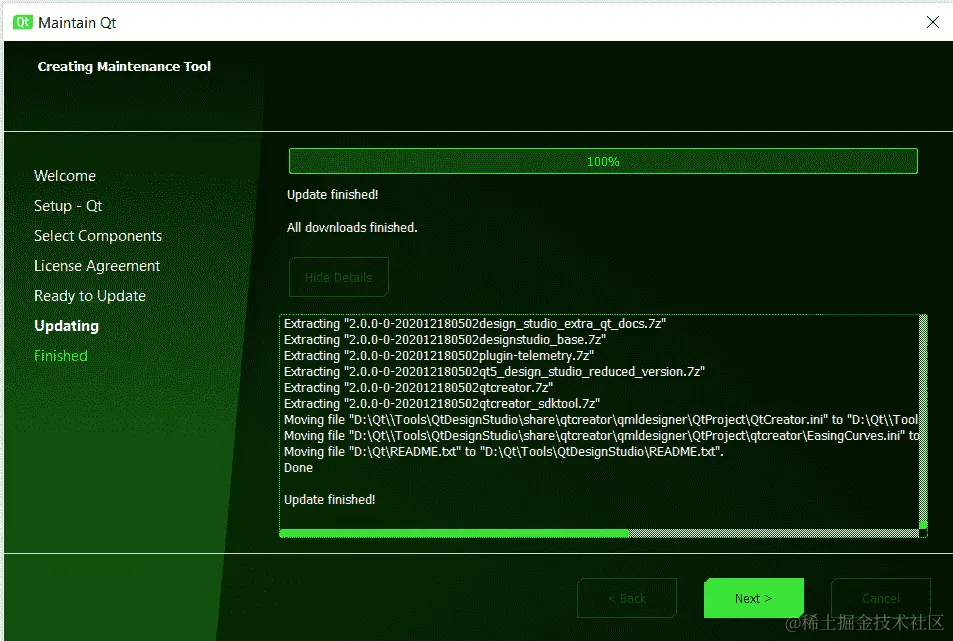Click the 100% progress bar

[603, 161]
